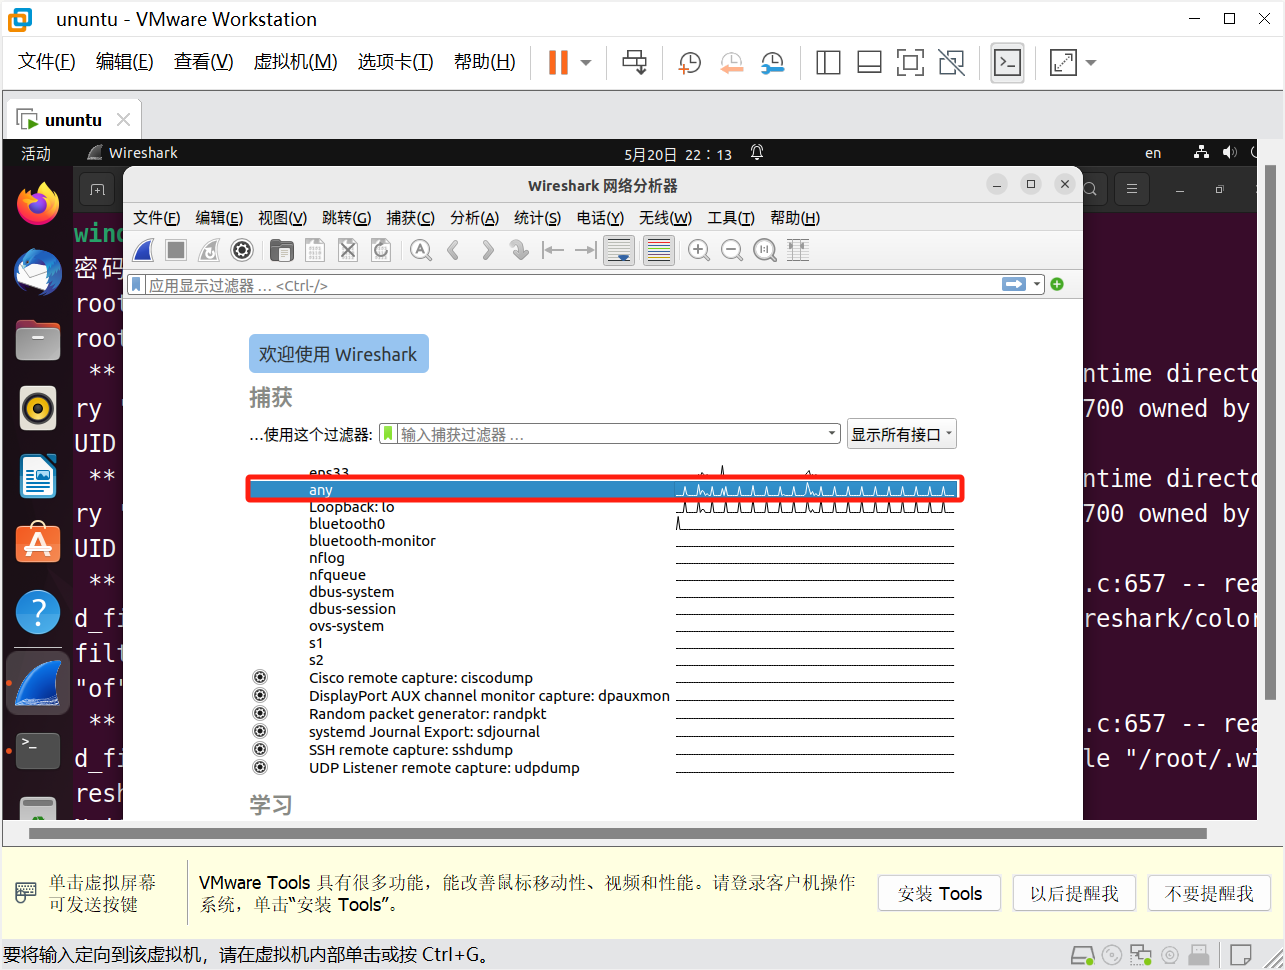Click the reload capture file icon
1285x970 pixels.
pyautogui.click(x=381, y=250)
